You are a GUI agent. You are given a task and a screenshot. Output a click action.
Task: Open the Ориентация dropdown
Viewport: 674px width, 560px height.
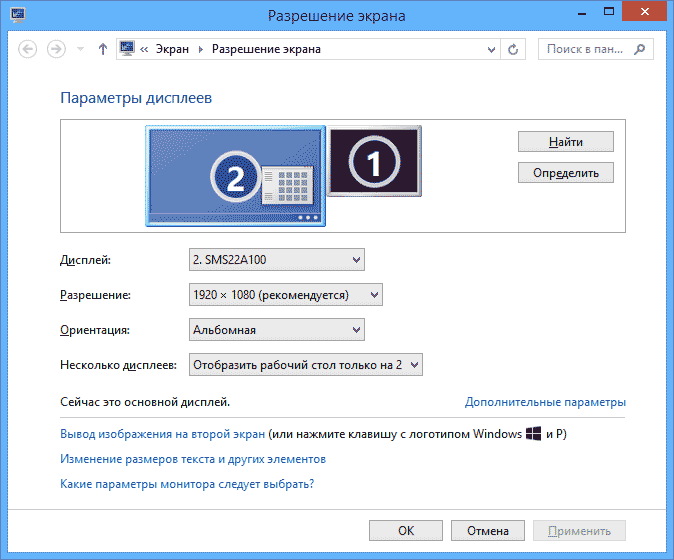[x=277, y=330]
